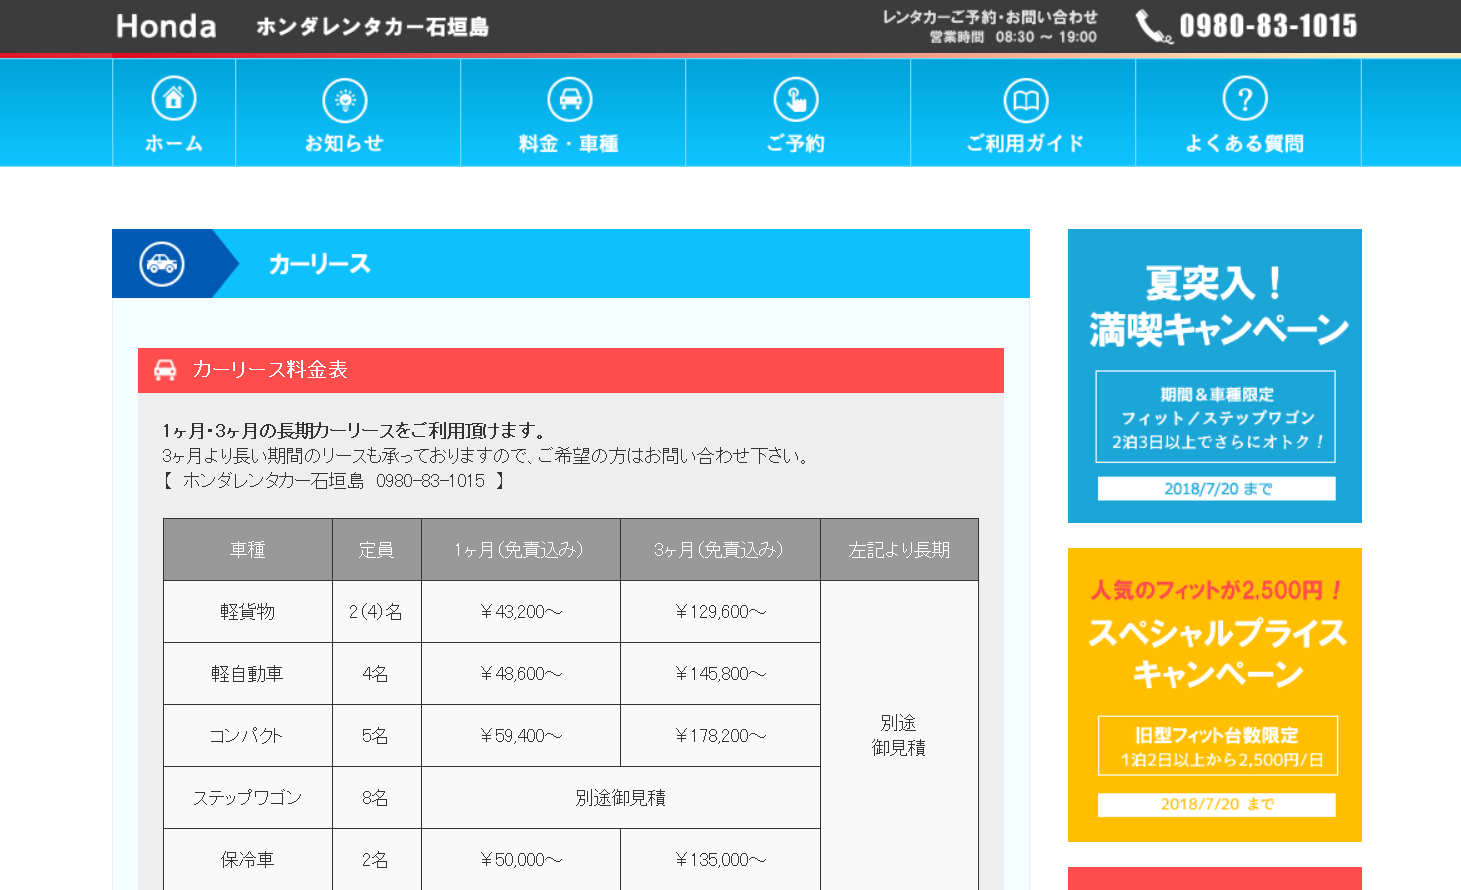Click the 左記より長期 column header
The width and height of the screenshot is (1461, 890).
tap(899, 550)
